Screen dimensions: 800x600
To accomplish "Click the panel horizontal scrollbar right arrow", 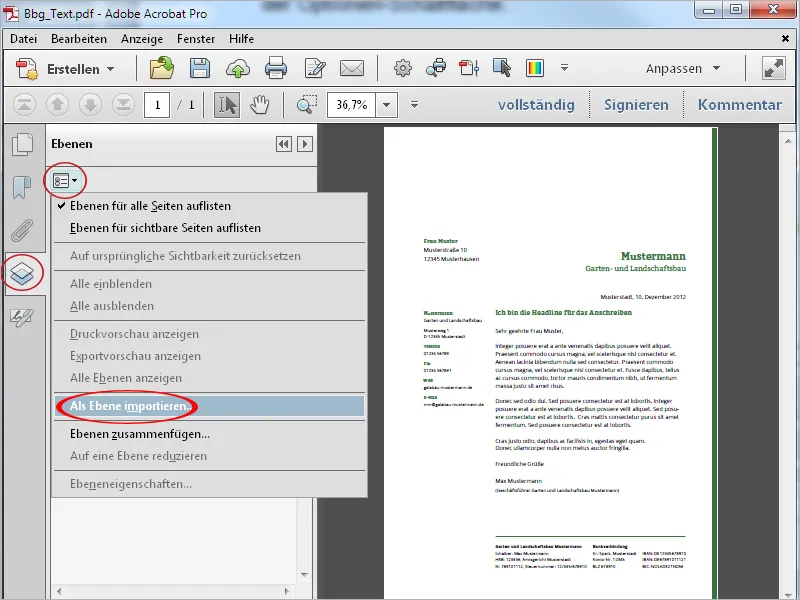I will [286, 591].
